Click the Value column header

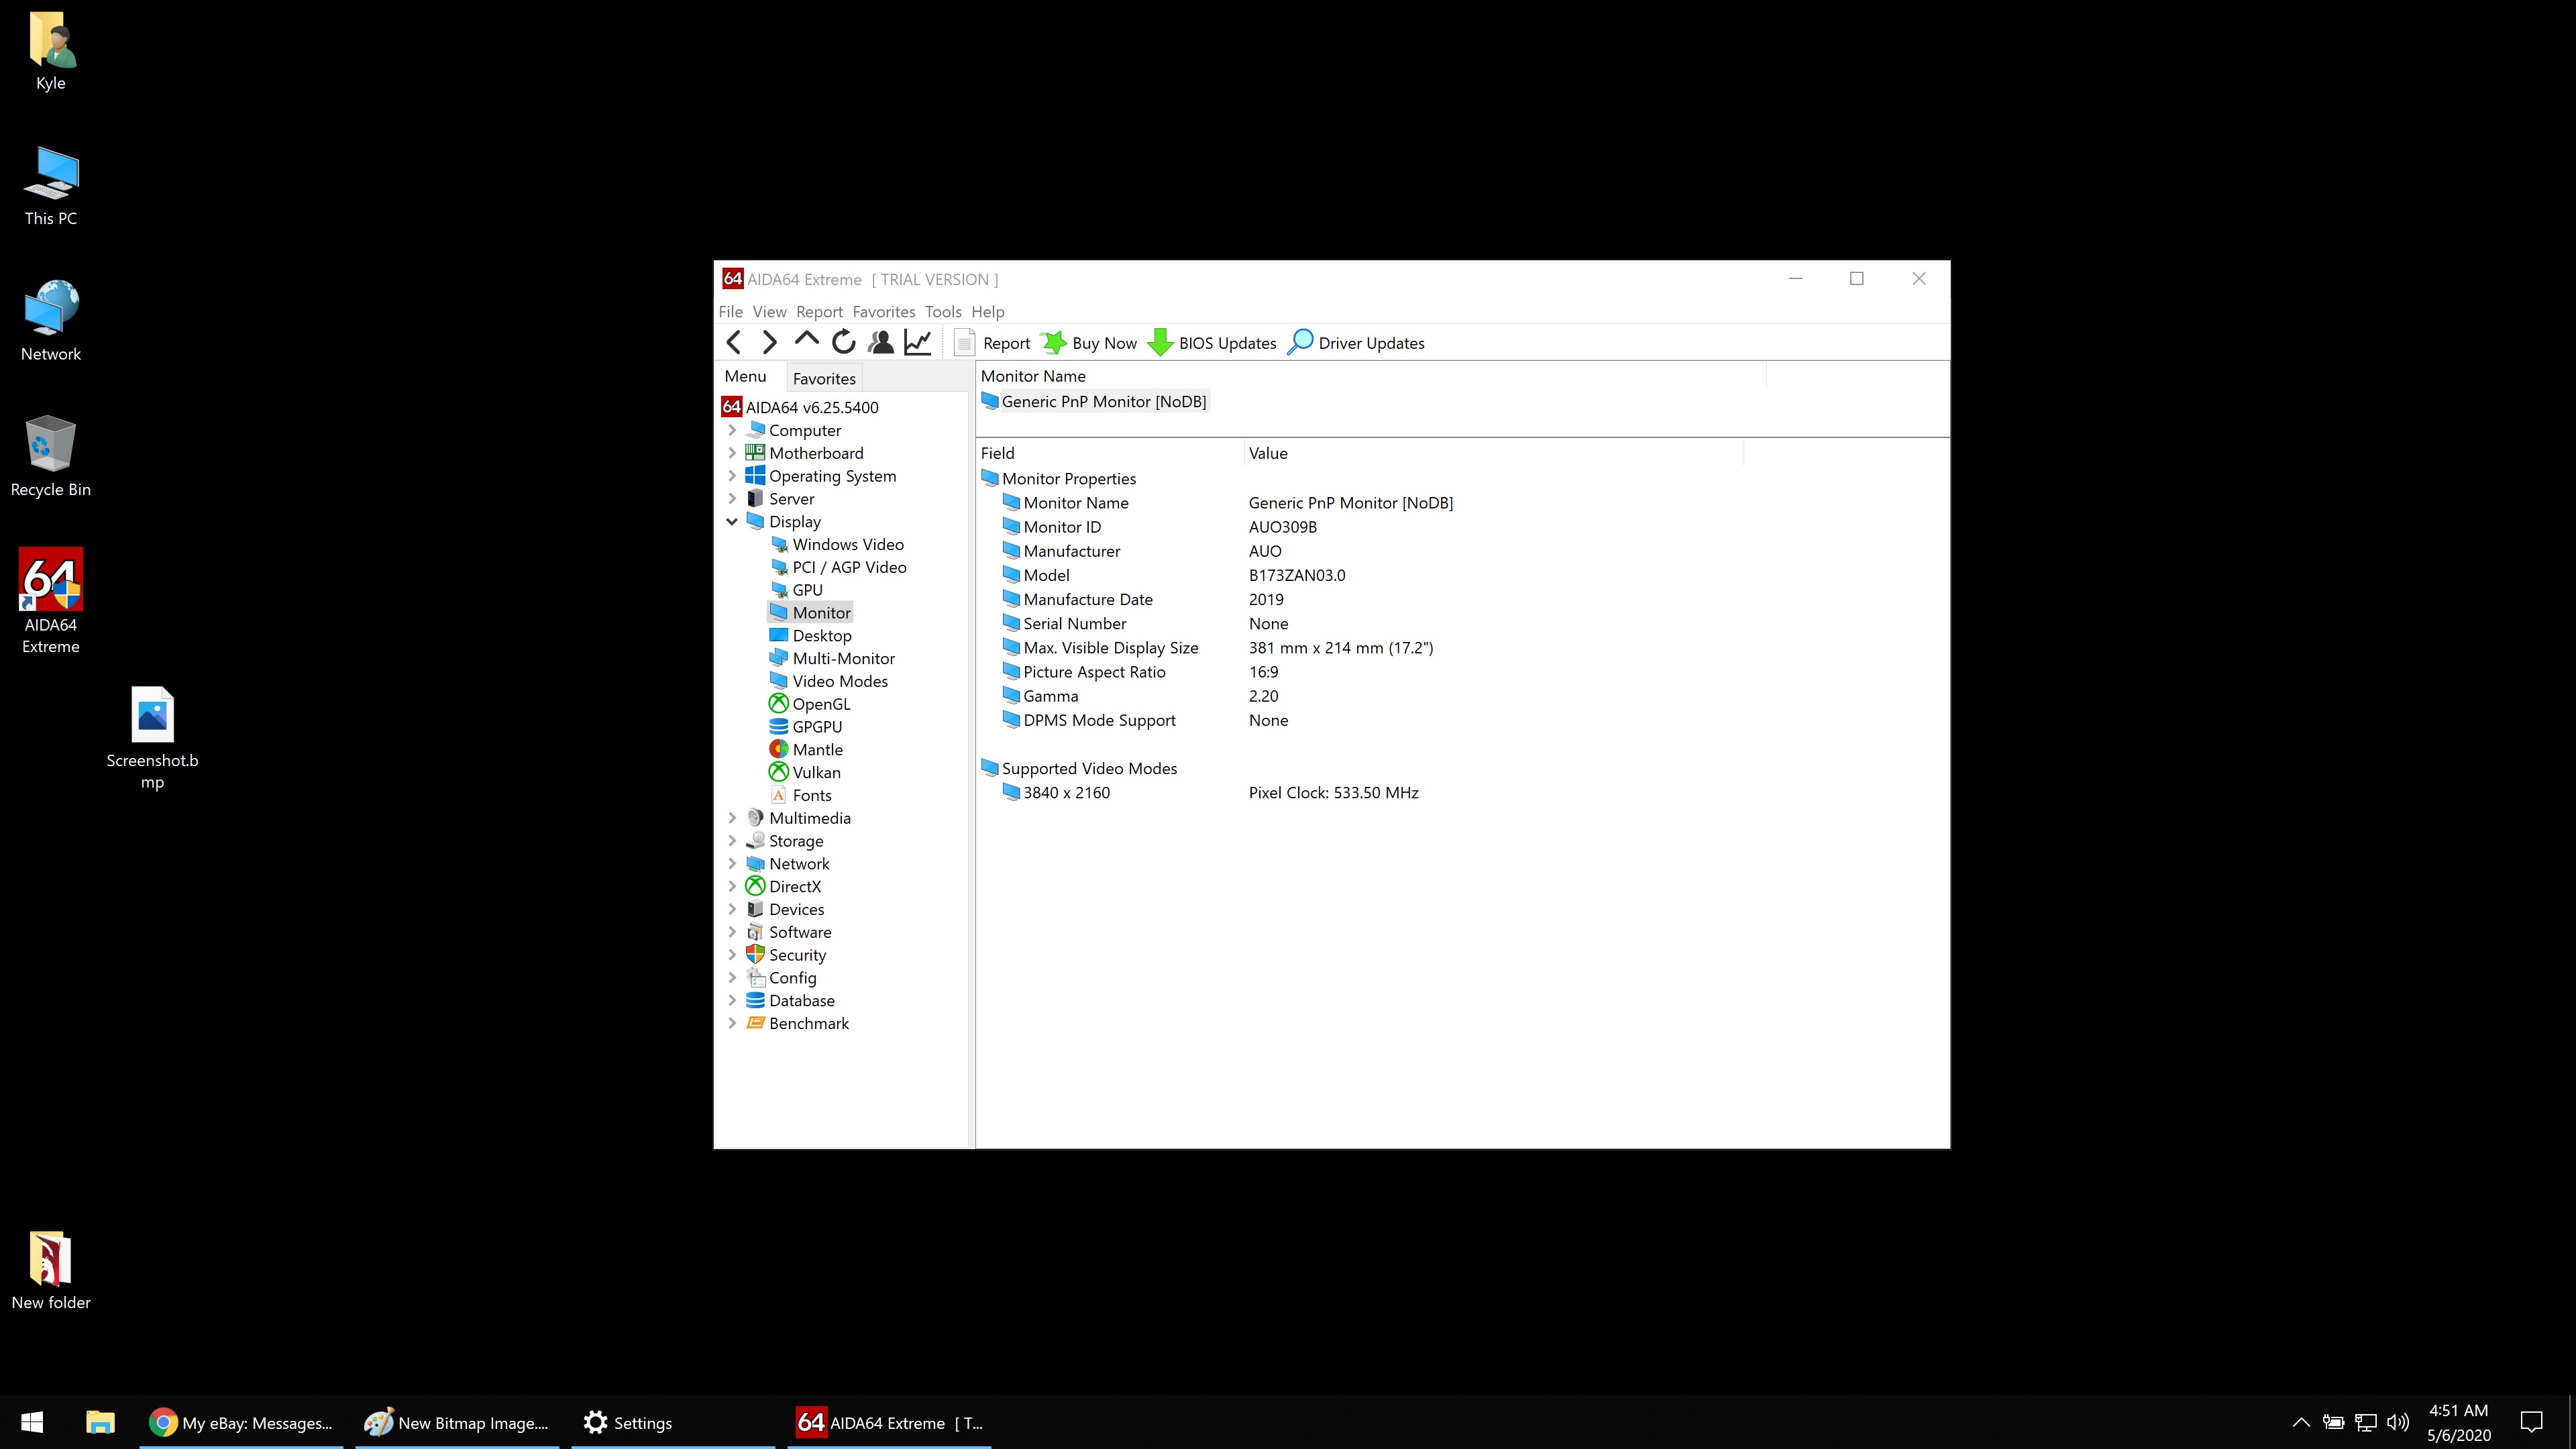(1494, 454)
